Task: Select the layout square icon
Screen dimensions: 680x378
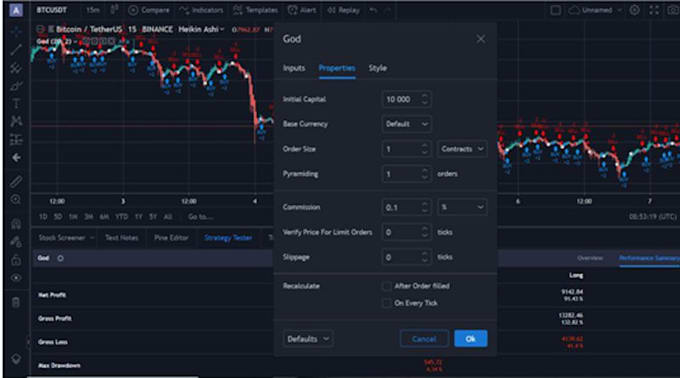Action: 556,10
